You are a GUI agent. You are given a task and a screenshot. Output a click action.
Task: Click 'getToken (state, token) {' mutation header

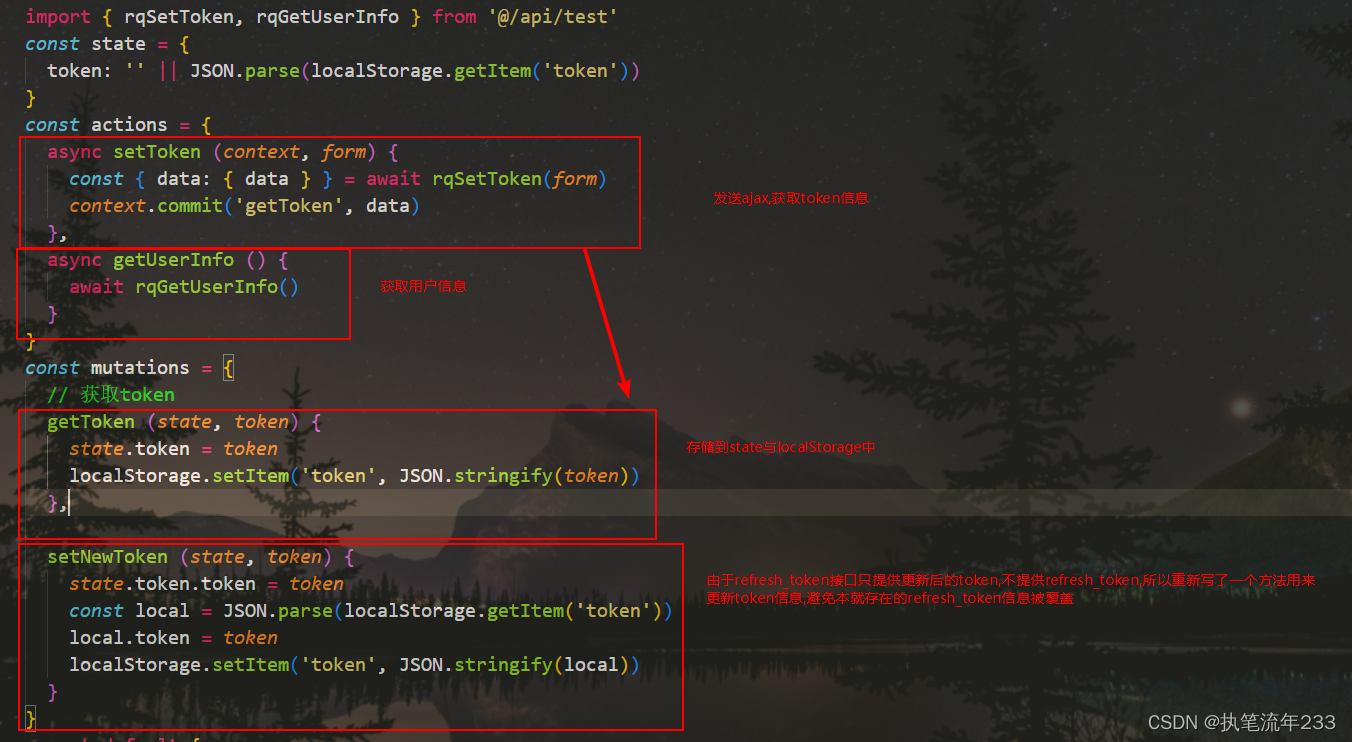click(x=184, y=422)
